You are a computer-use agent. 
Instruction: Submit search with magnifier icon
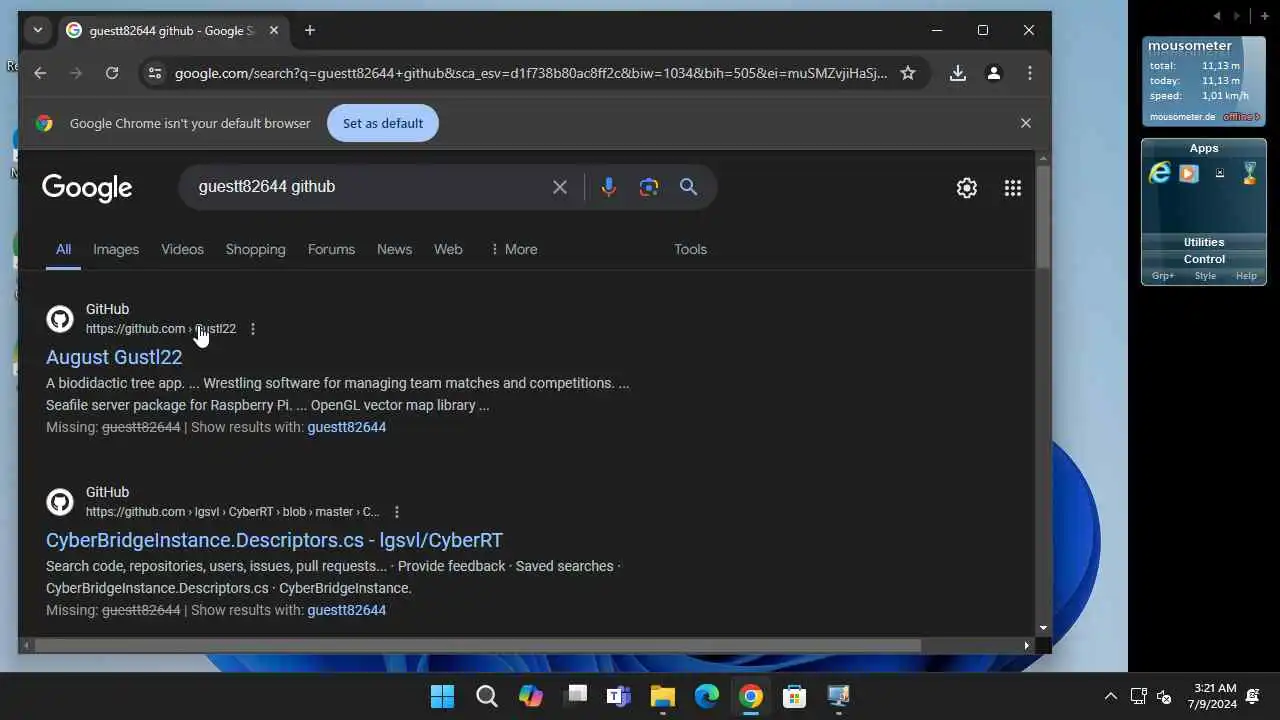[688, 187]
